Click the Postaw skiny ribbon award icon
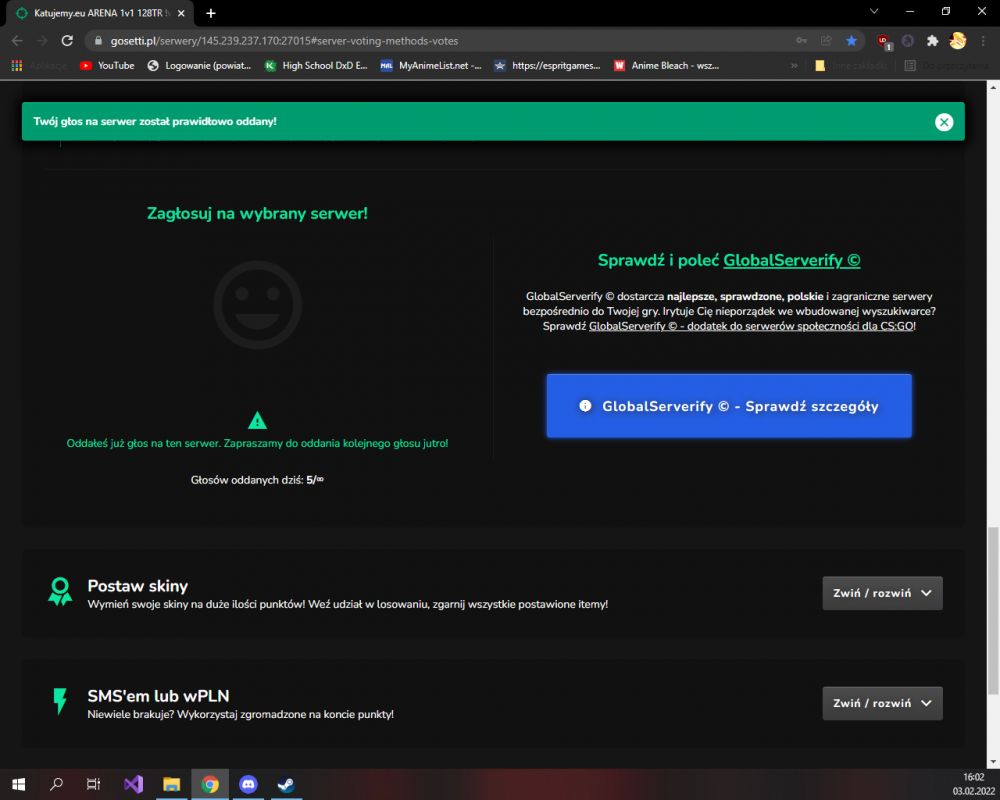This screenshot has height=800, width=1000. [60, 591]
